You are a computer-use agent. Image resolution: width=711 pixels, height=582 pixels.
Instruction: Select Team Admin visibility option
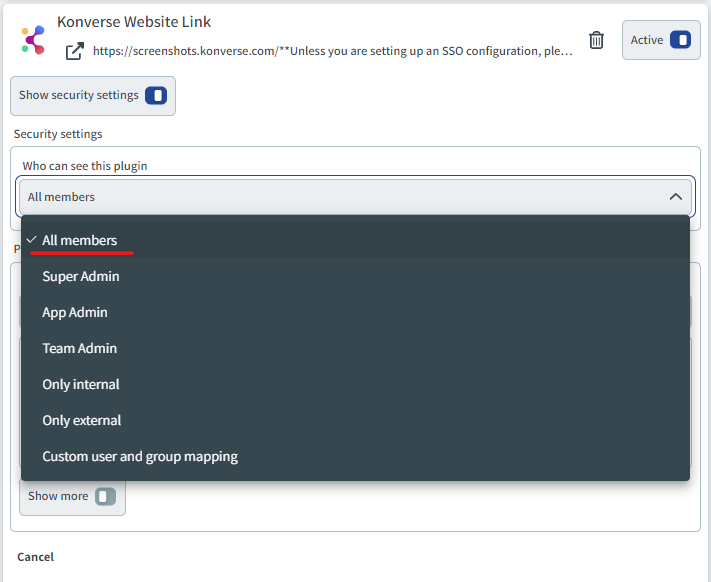(x=356, y=348)
